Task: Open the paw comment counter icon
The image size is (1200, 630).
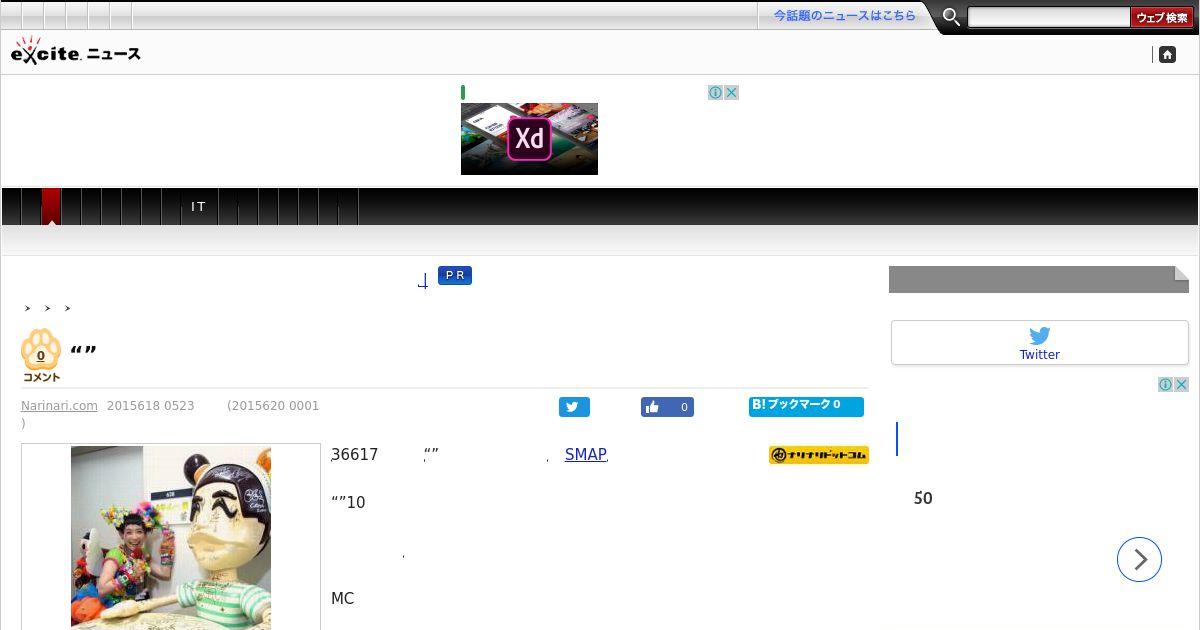Action: tap(41, 355)
